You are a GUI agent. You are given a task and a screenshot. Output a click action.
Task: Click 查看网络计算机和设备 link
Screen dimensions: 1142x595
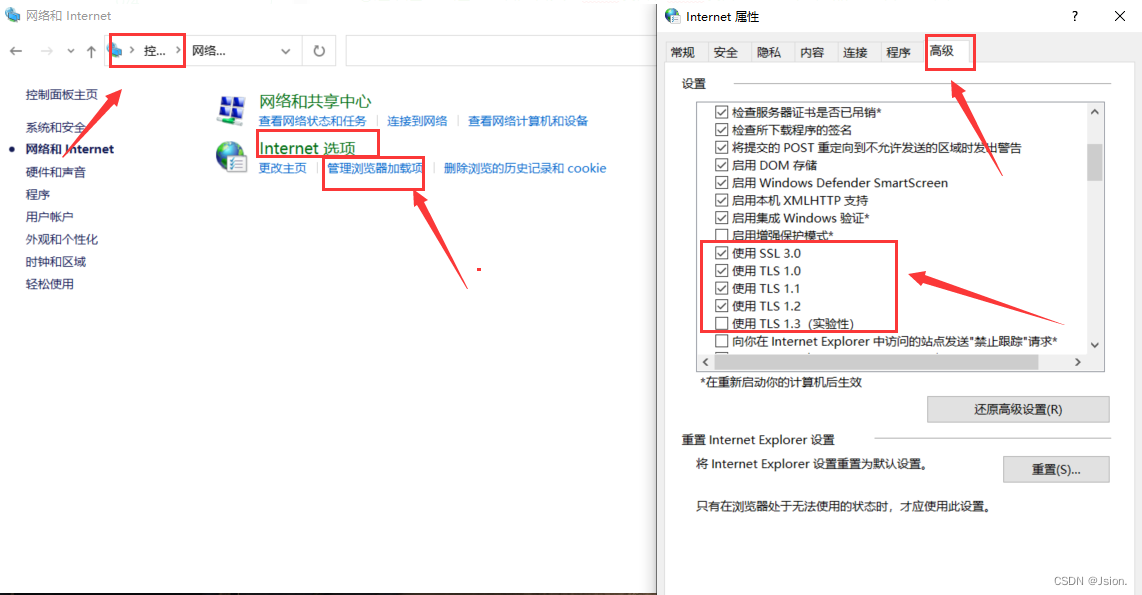[x=528, y=121]
